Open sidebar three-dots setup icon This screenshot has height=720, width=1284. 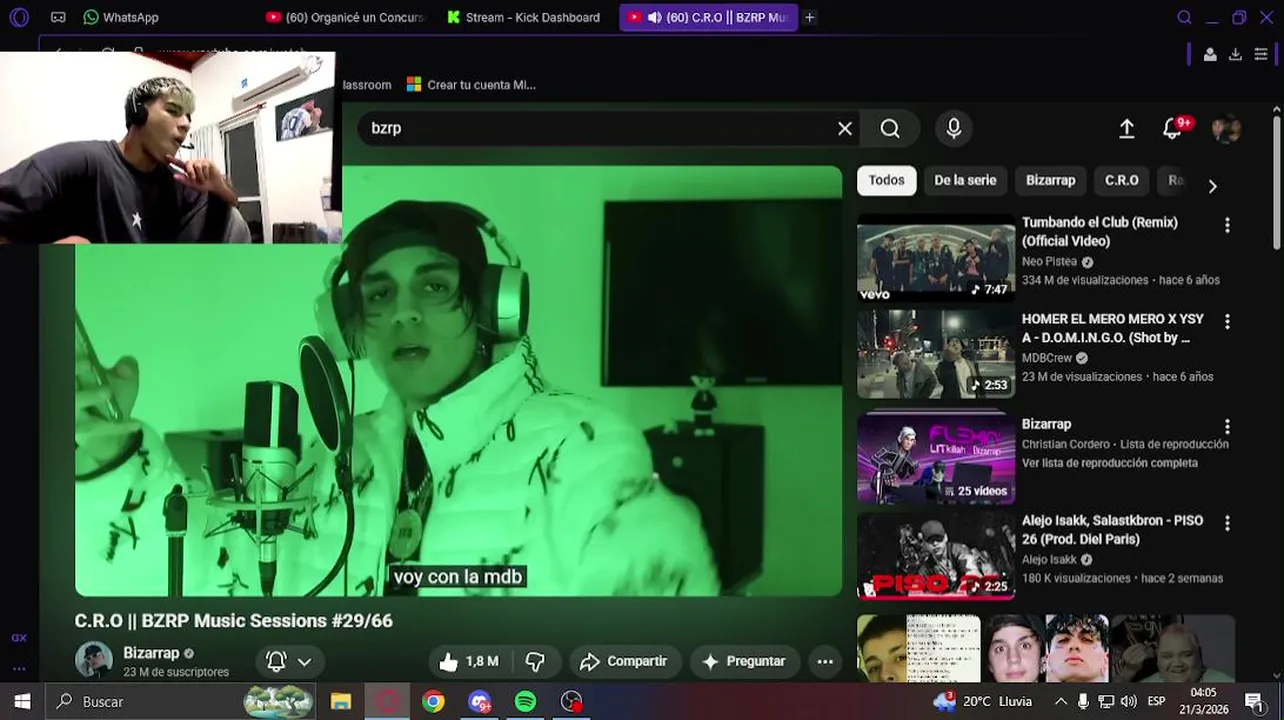pos(19,668)
